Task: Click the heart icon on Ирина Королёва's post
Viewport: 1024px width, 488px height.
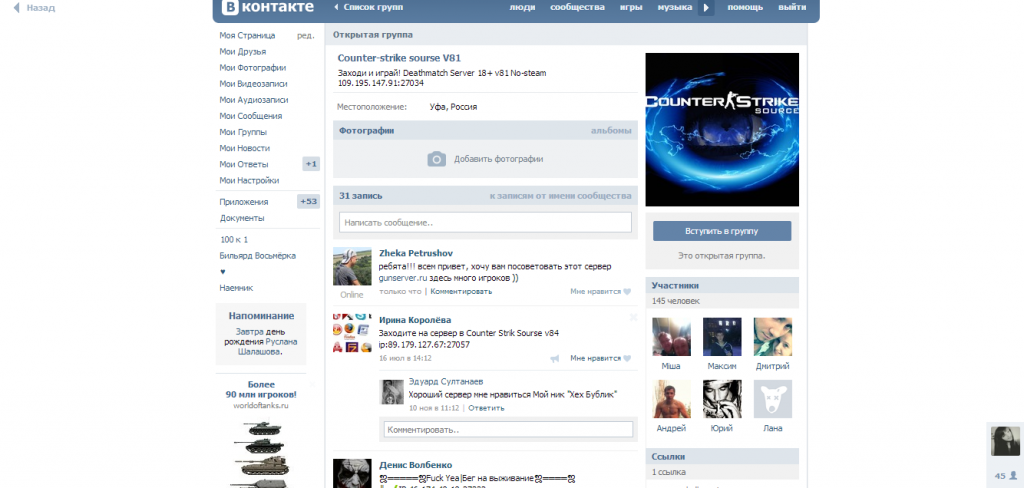Action: (x=627, y=358)
